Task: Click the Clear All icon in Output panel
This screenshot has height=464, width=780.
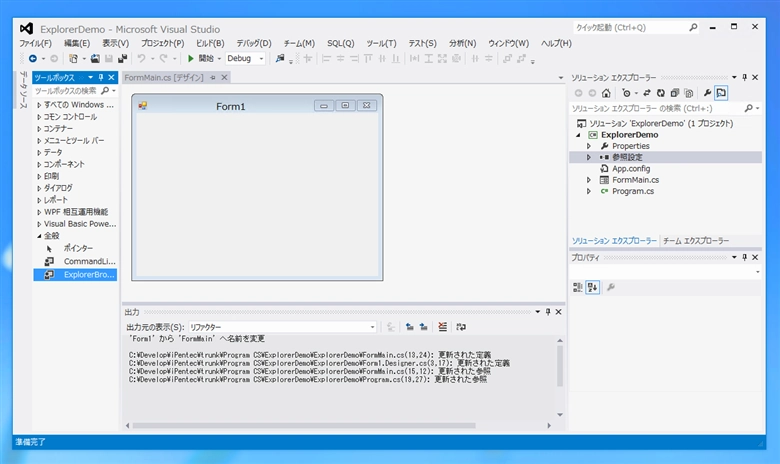Action: coord(442,327)
